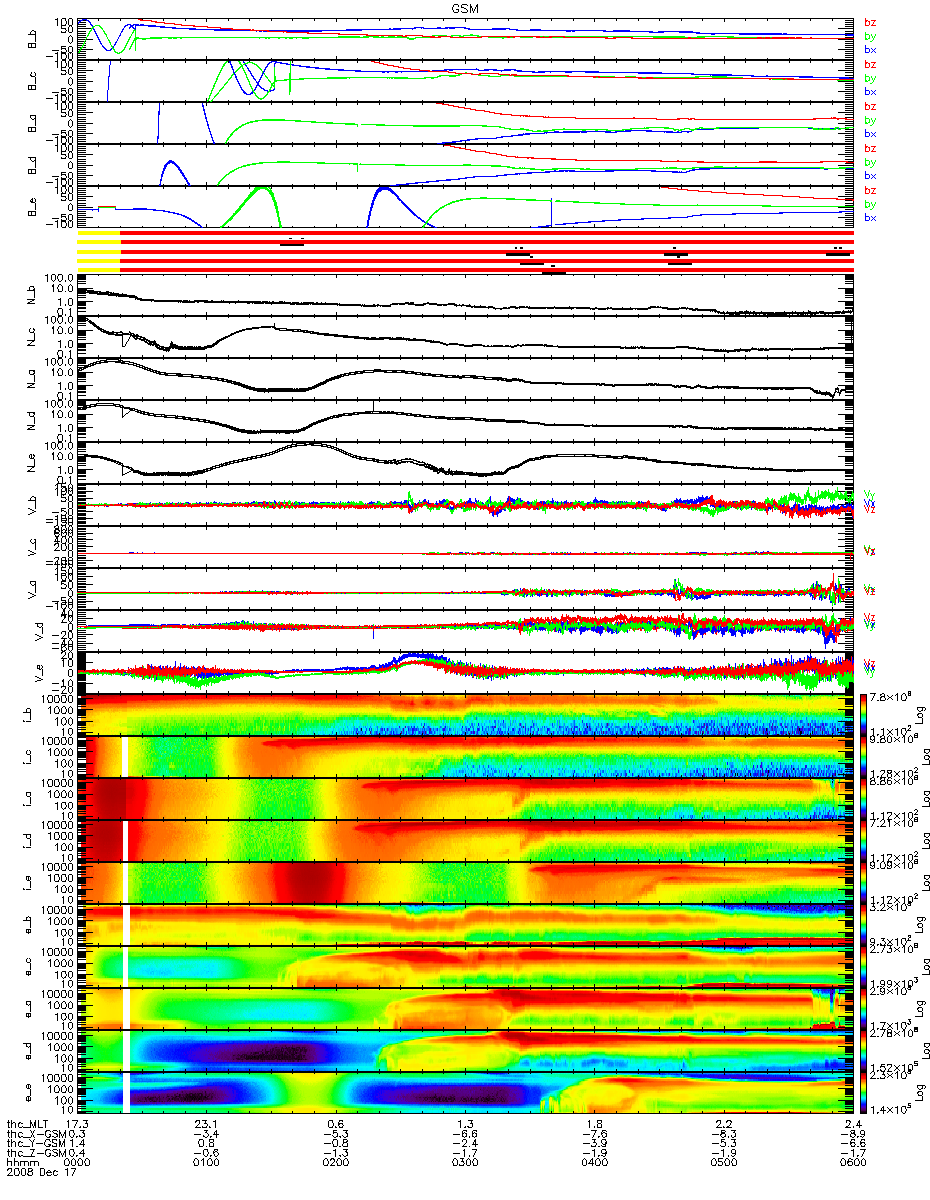
Task: Click the i_b spectrogram color bar
Action: point(864,715)
